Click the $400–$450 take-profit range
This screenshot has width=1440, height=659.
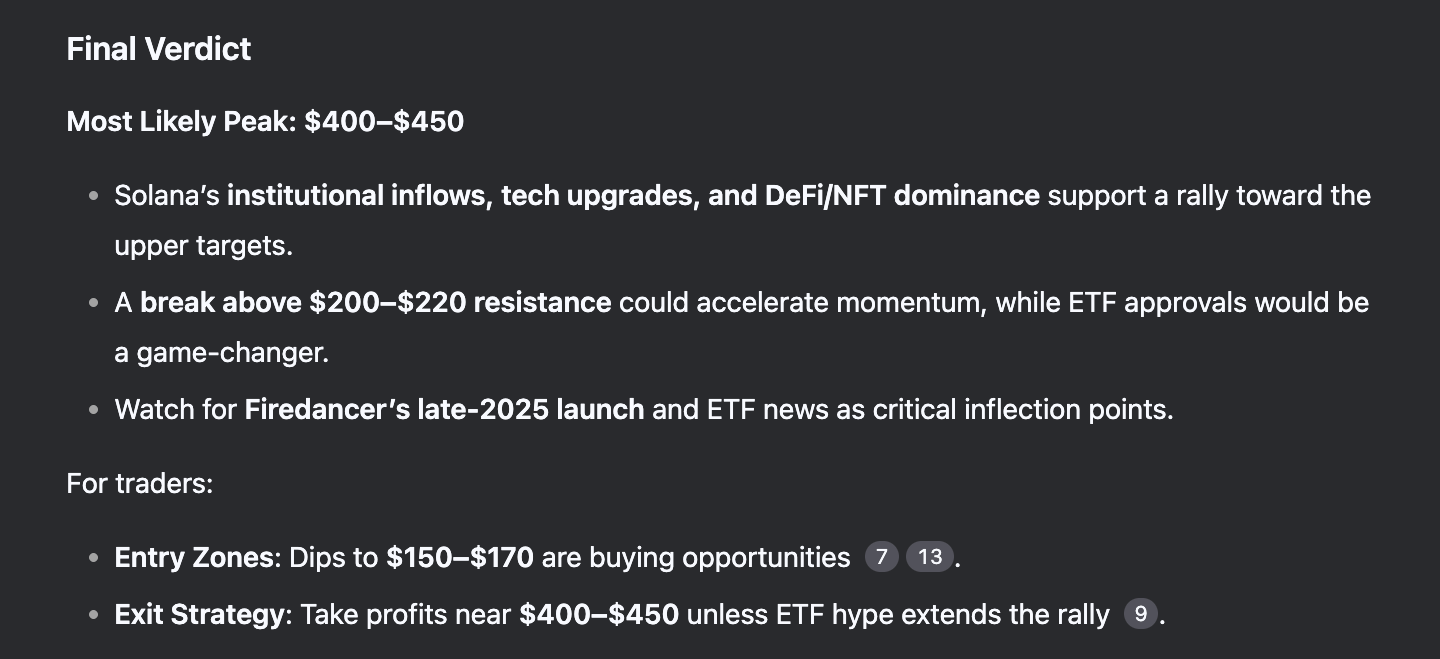tap(599, 614)
